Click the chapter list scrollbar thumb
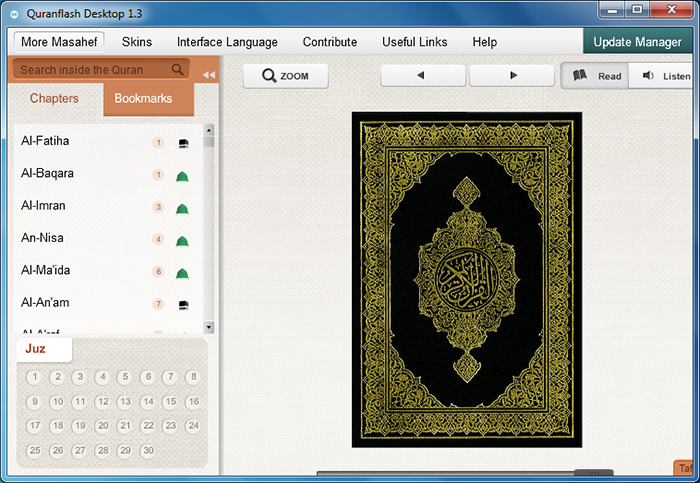The height and width of the screenshot is (483, 700). [208, 142]
